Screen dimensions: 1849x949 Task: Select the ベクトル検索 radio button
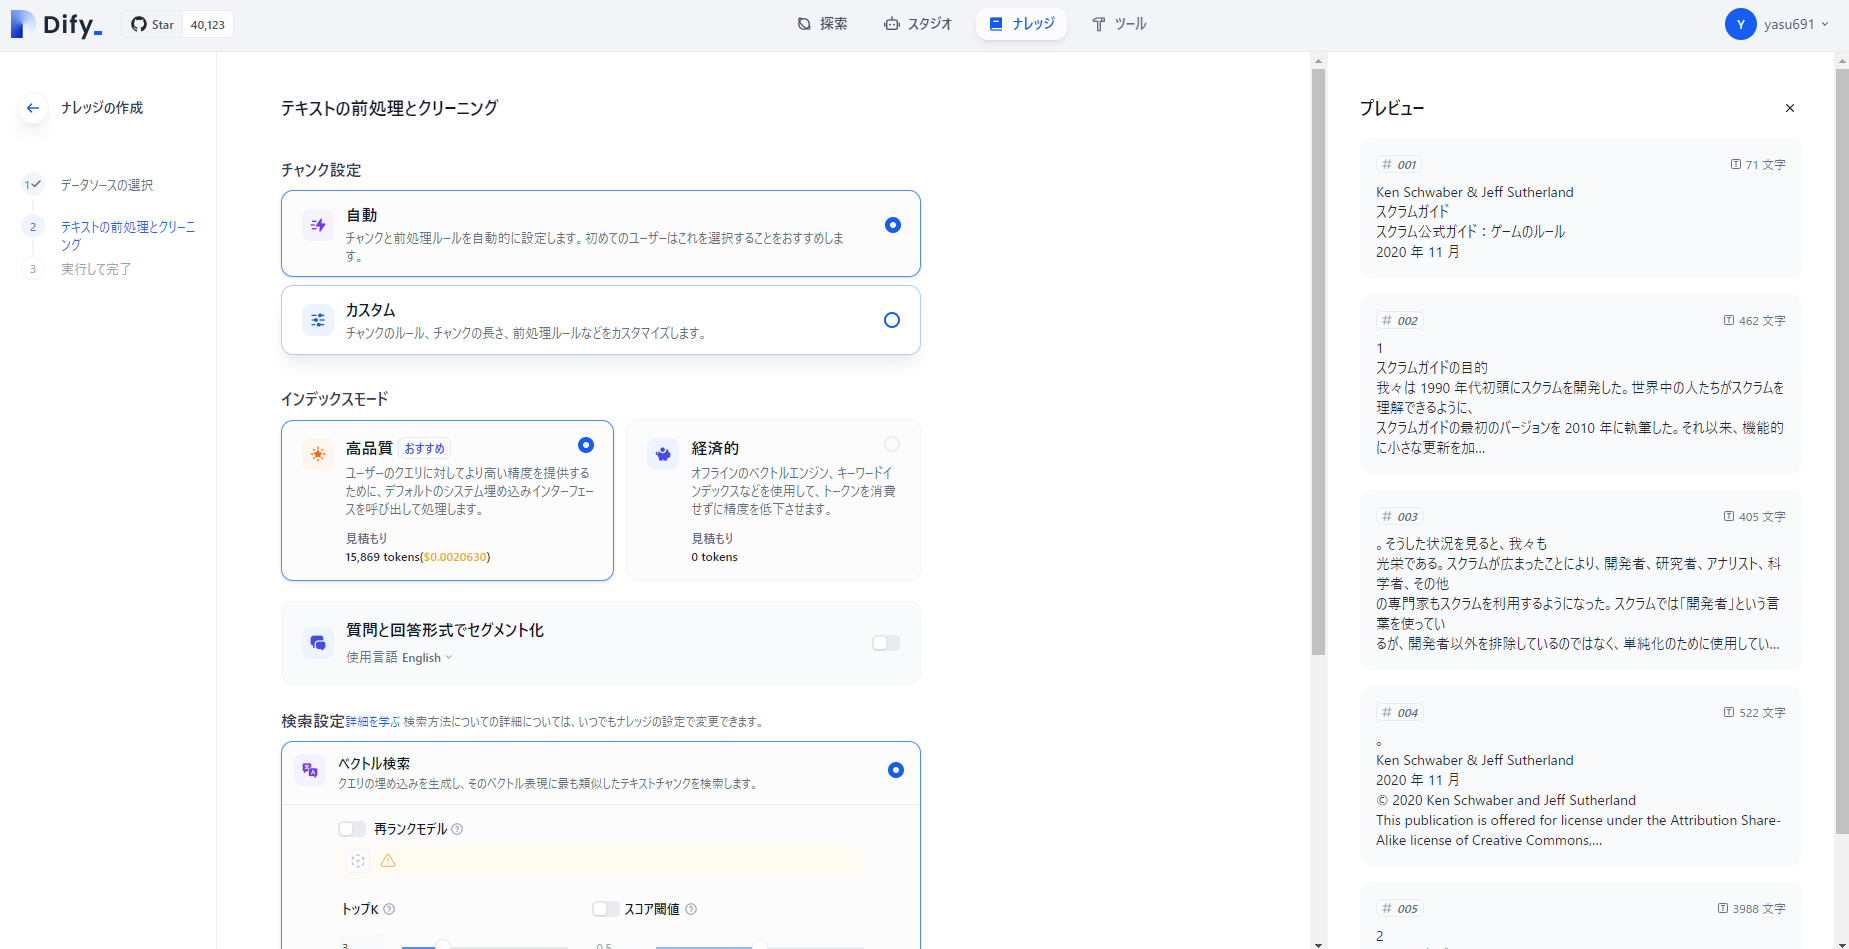[x=896, y=770]
